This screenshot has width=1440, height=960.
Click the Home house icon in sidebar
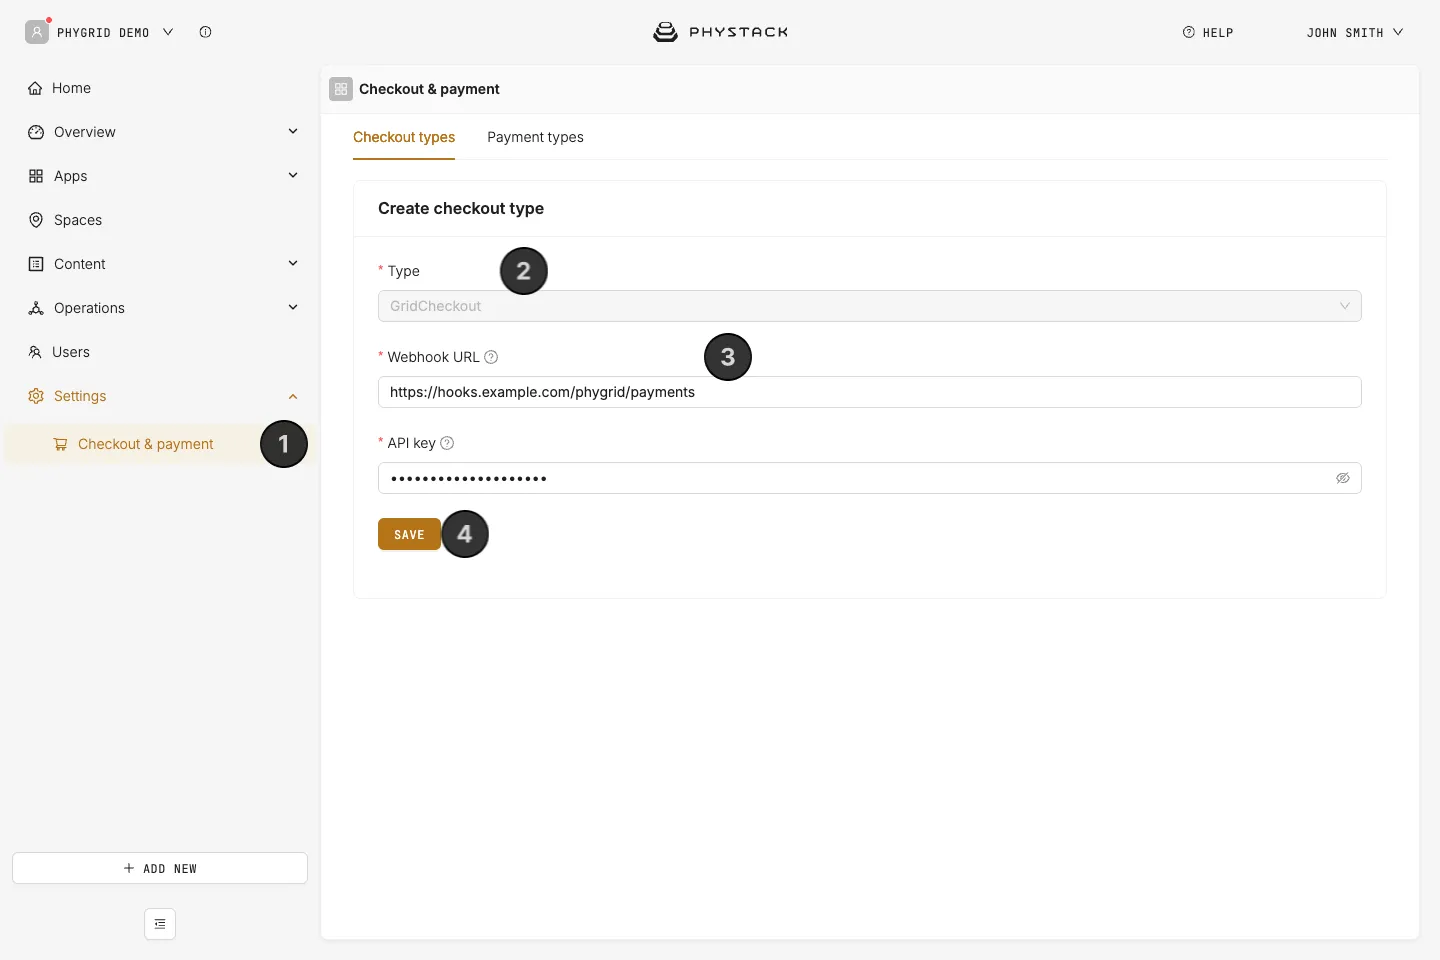pyautogui.click(x=36, y=88)
